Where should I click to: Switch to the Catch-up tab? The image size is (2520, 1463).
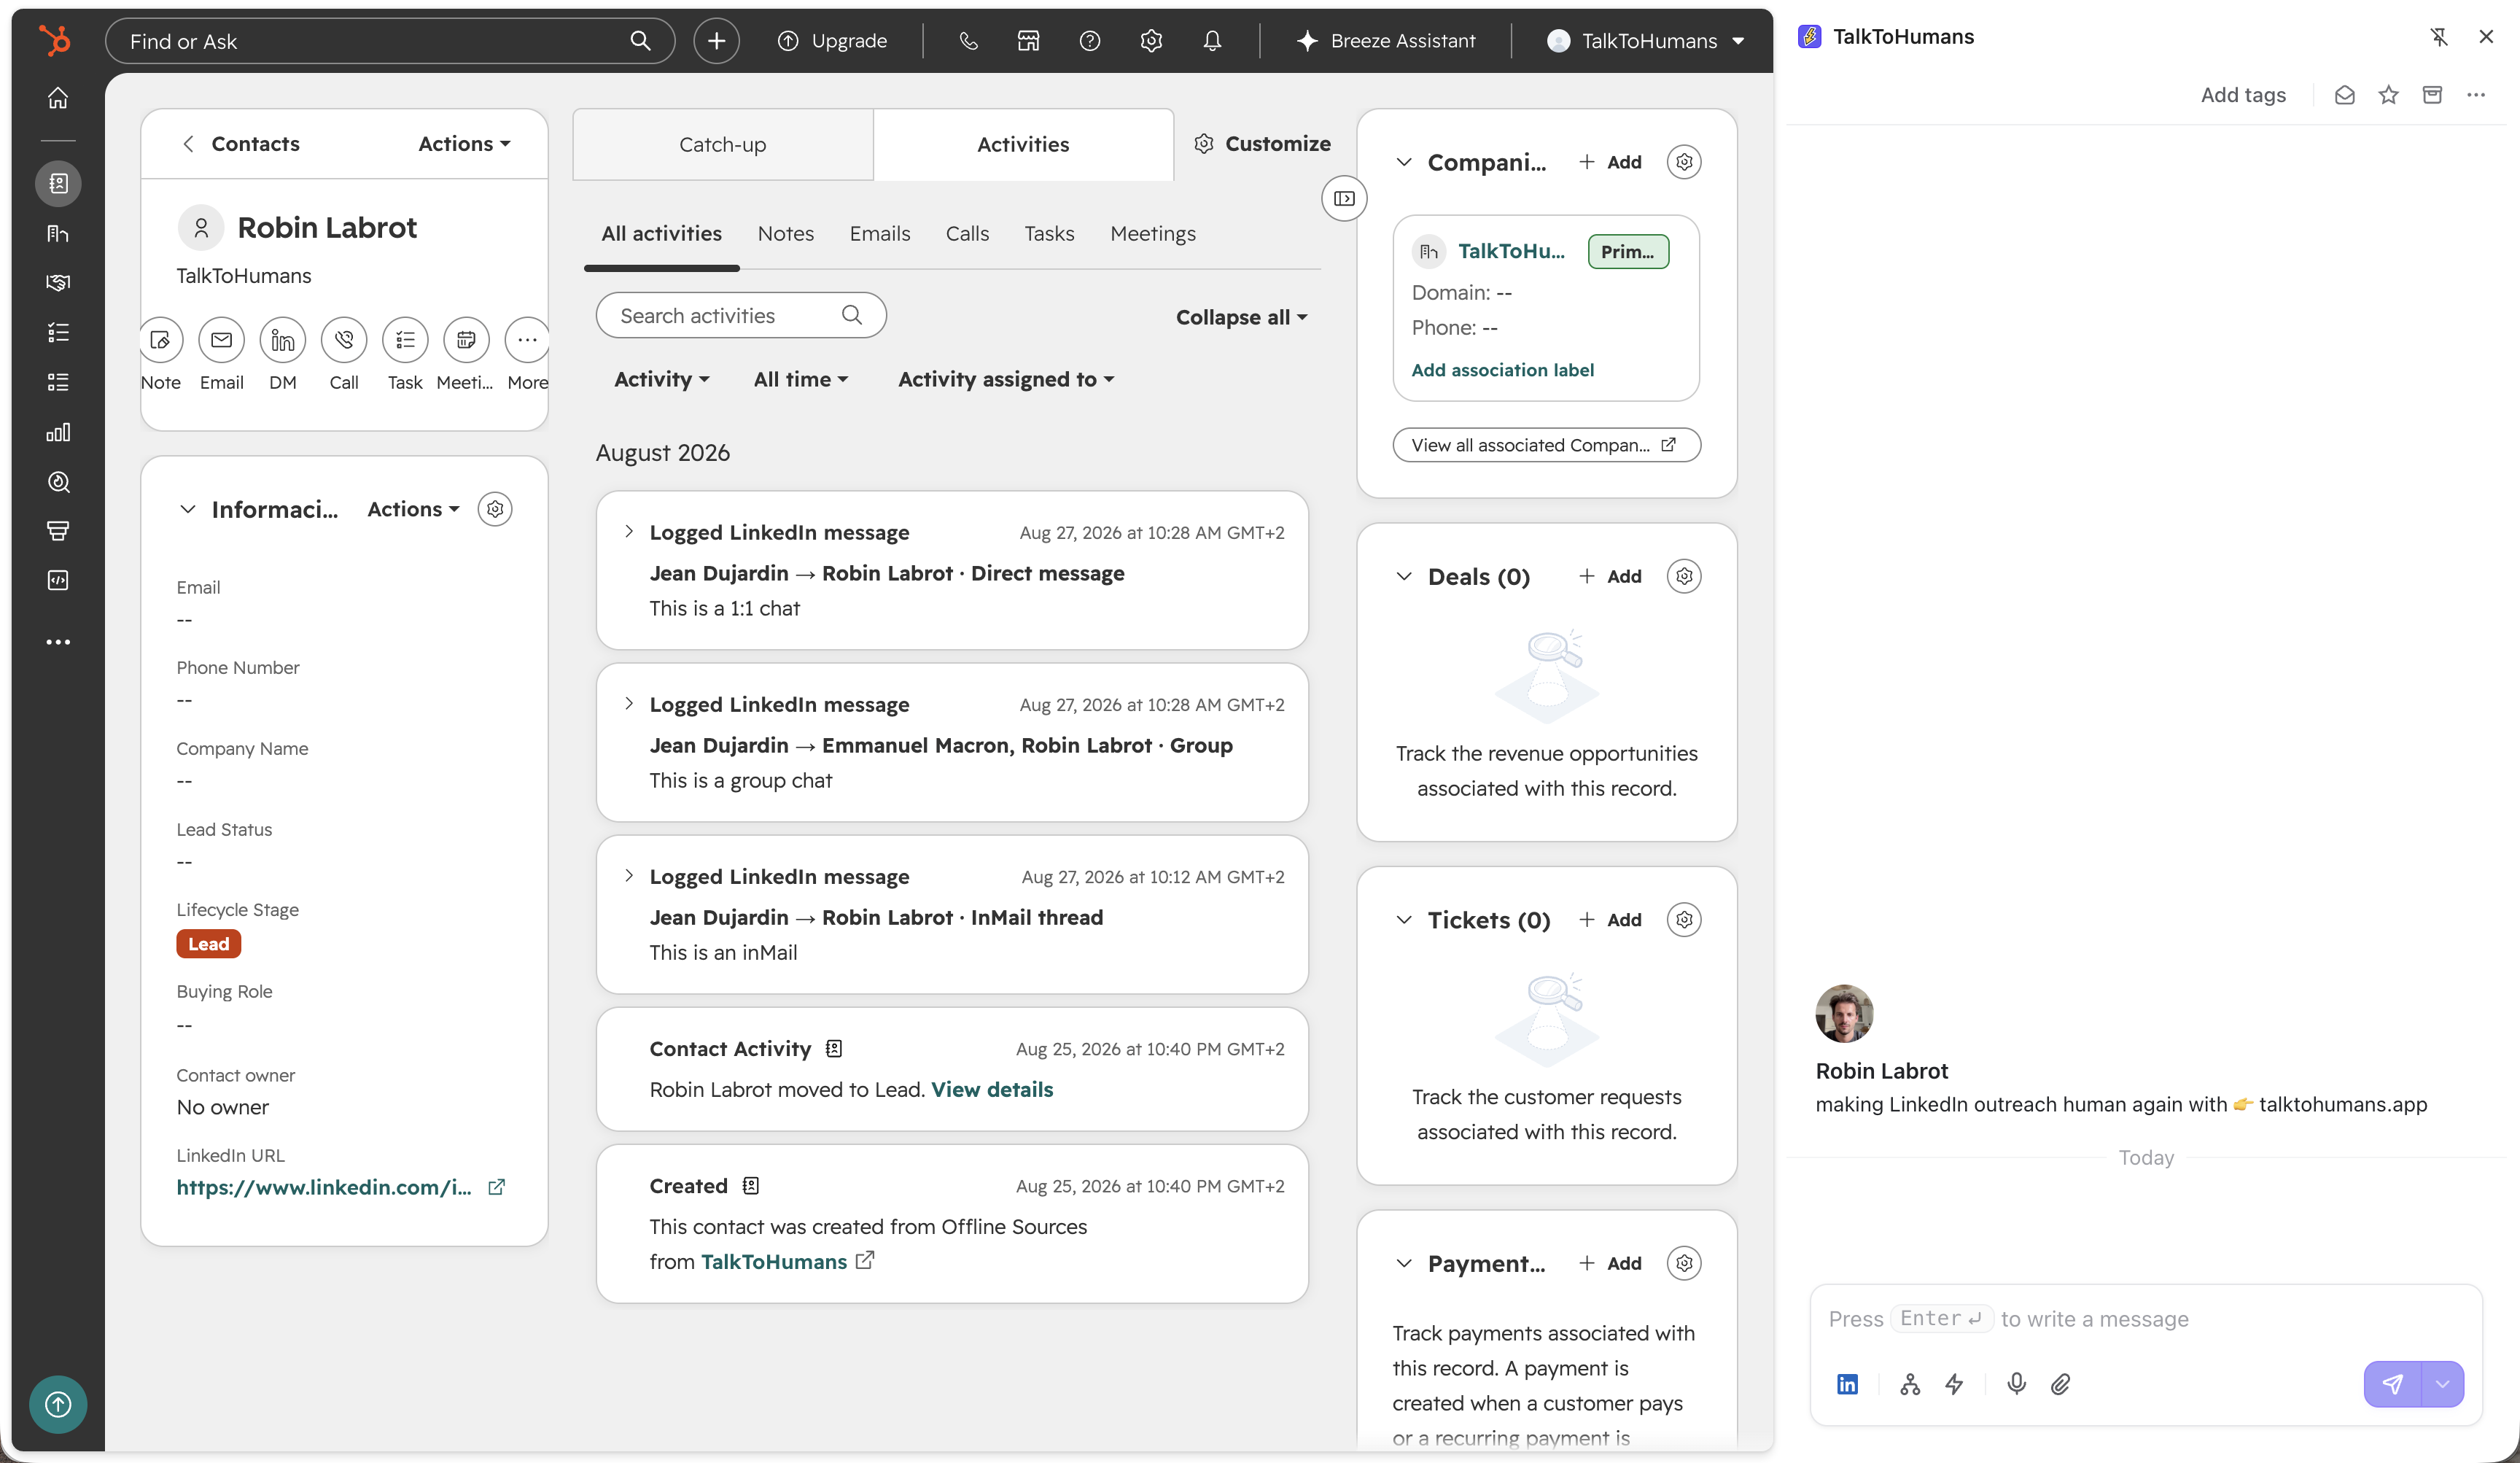click(723, 145)
